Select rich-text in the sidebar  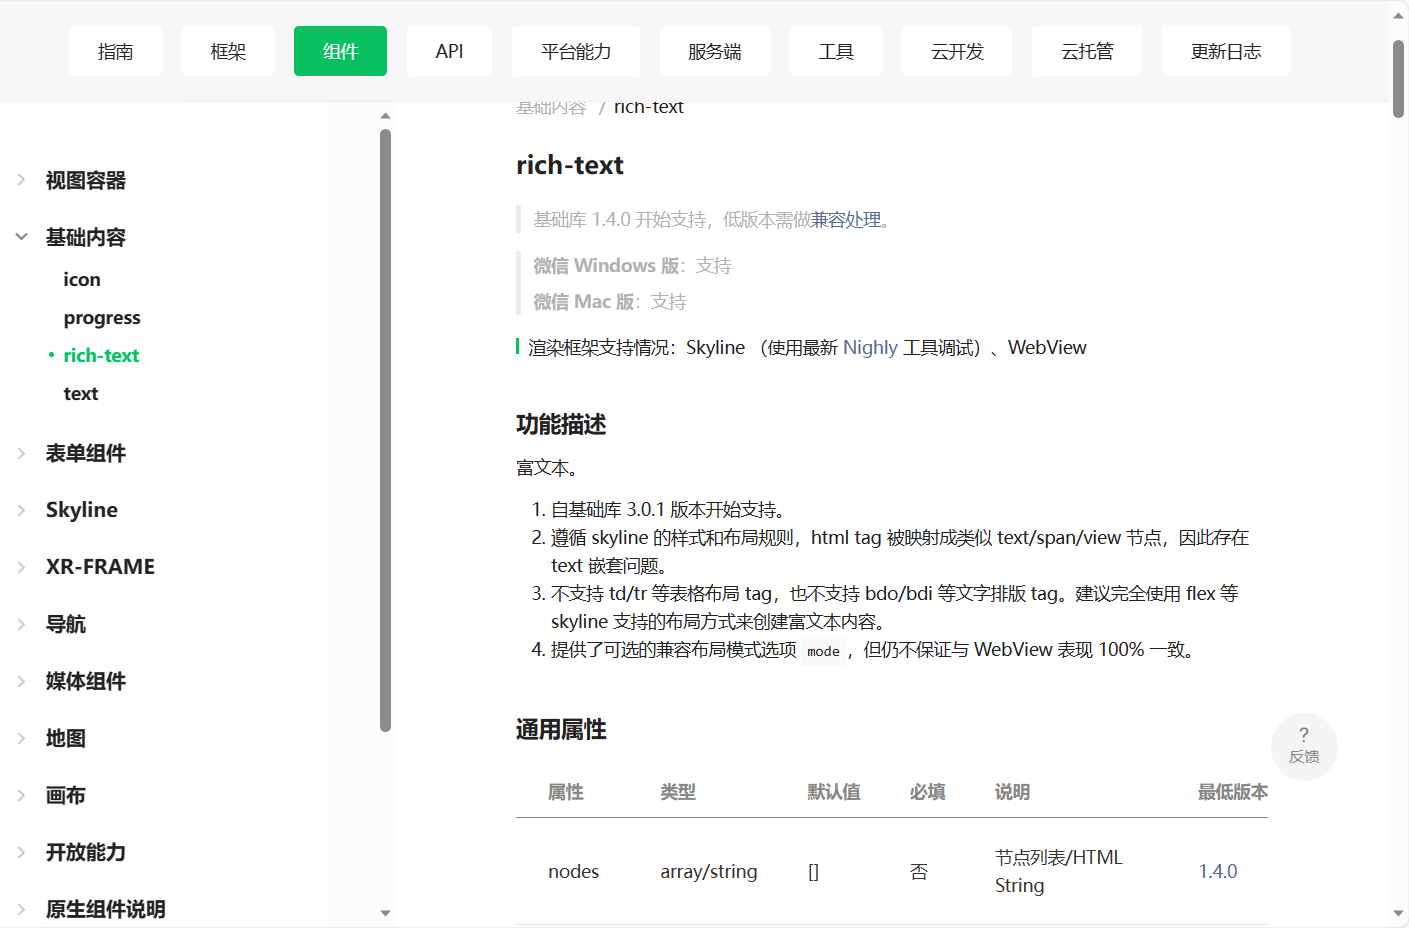pos(101,356)
